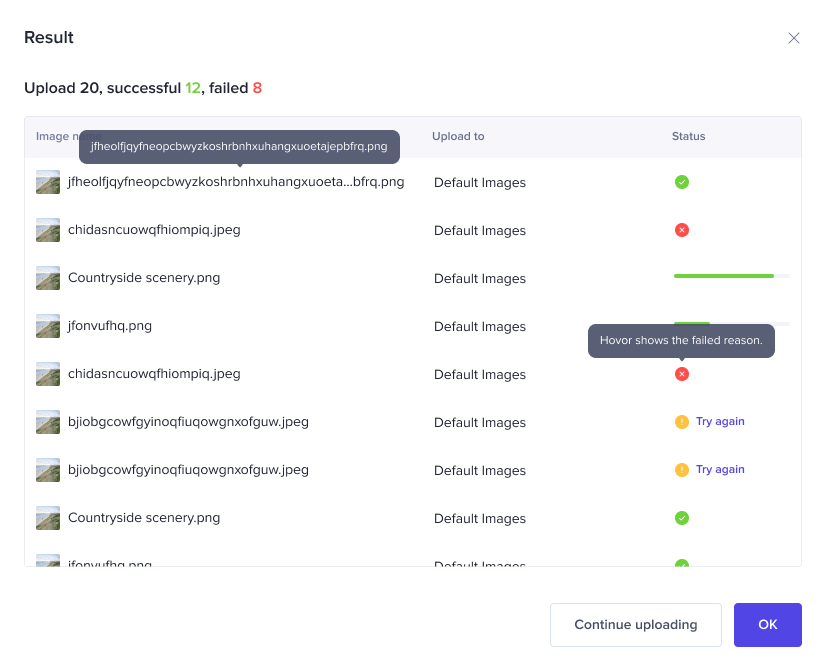Click thumbnail of the uploading Countryside scenery.png row

(48, 278)
